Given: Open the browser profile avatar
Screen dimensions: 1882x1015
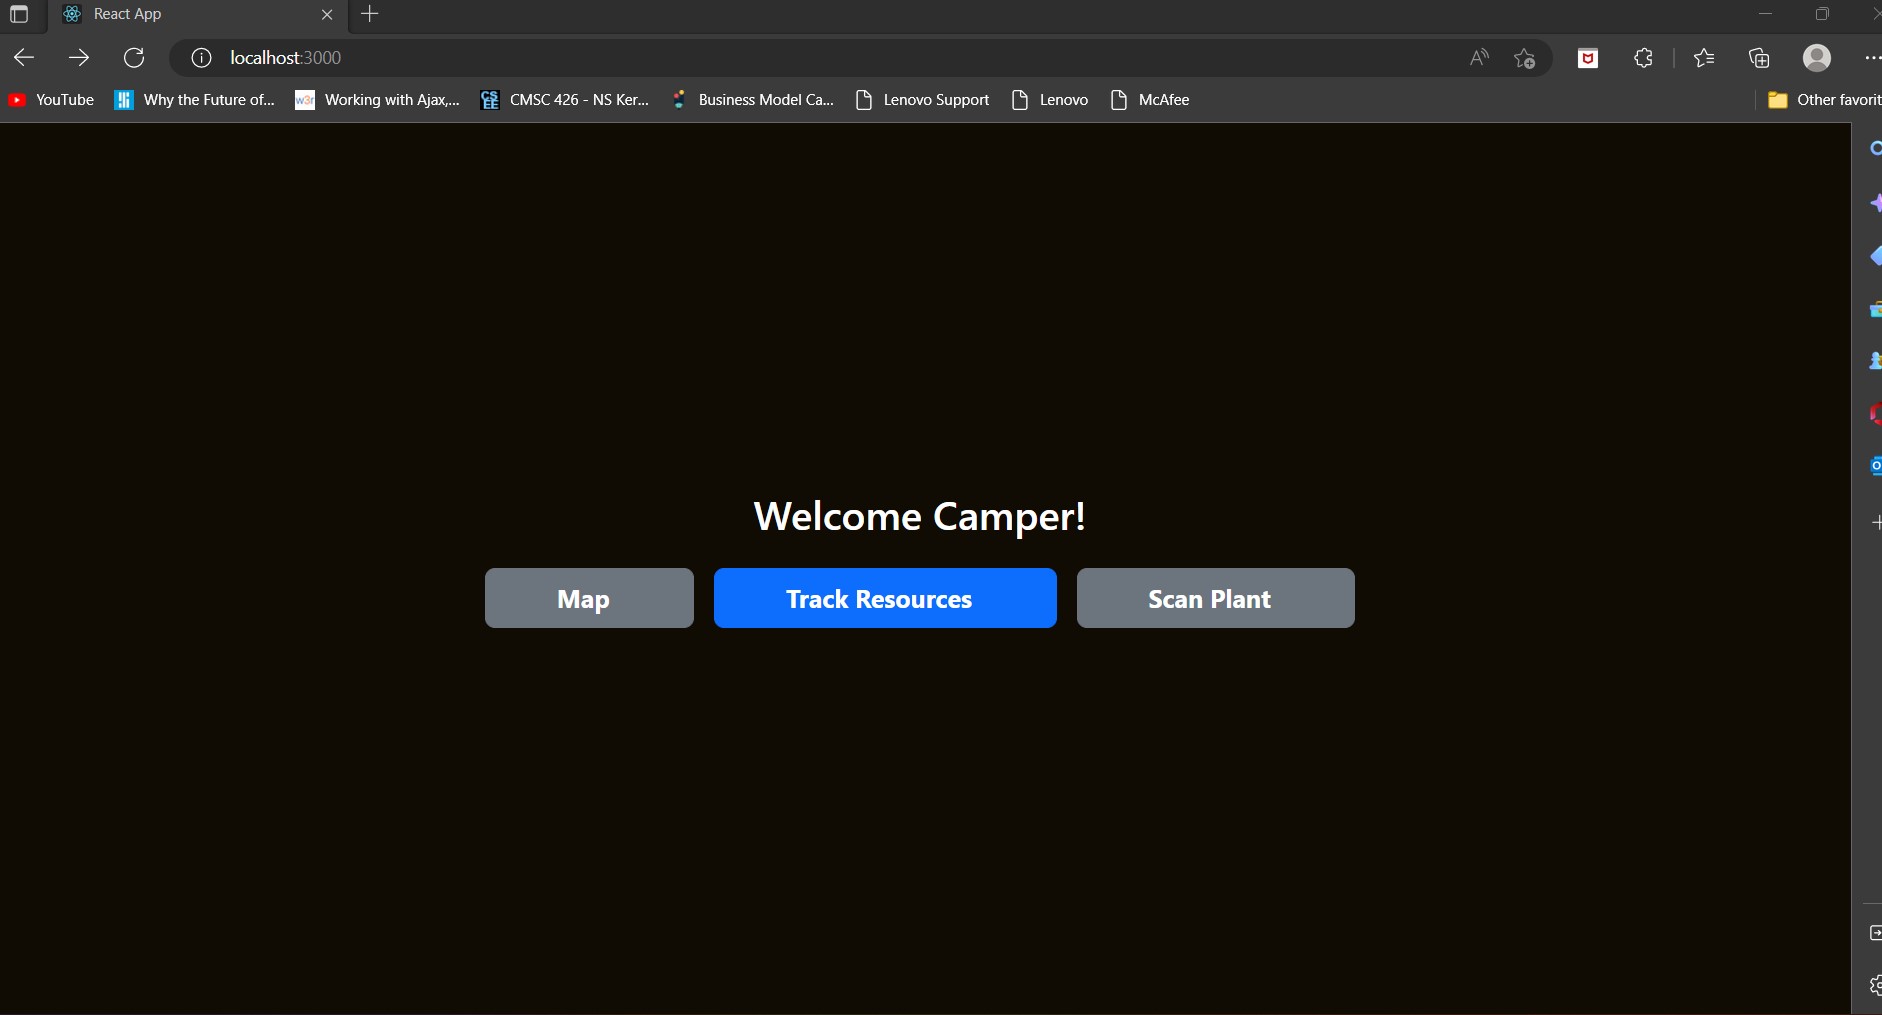Looking at the screenshot, I should pos(1817,57).
